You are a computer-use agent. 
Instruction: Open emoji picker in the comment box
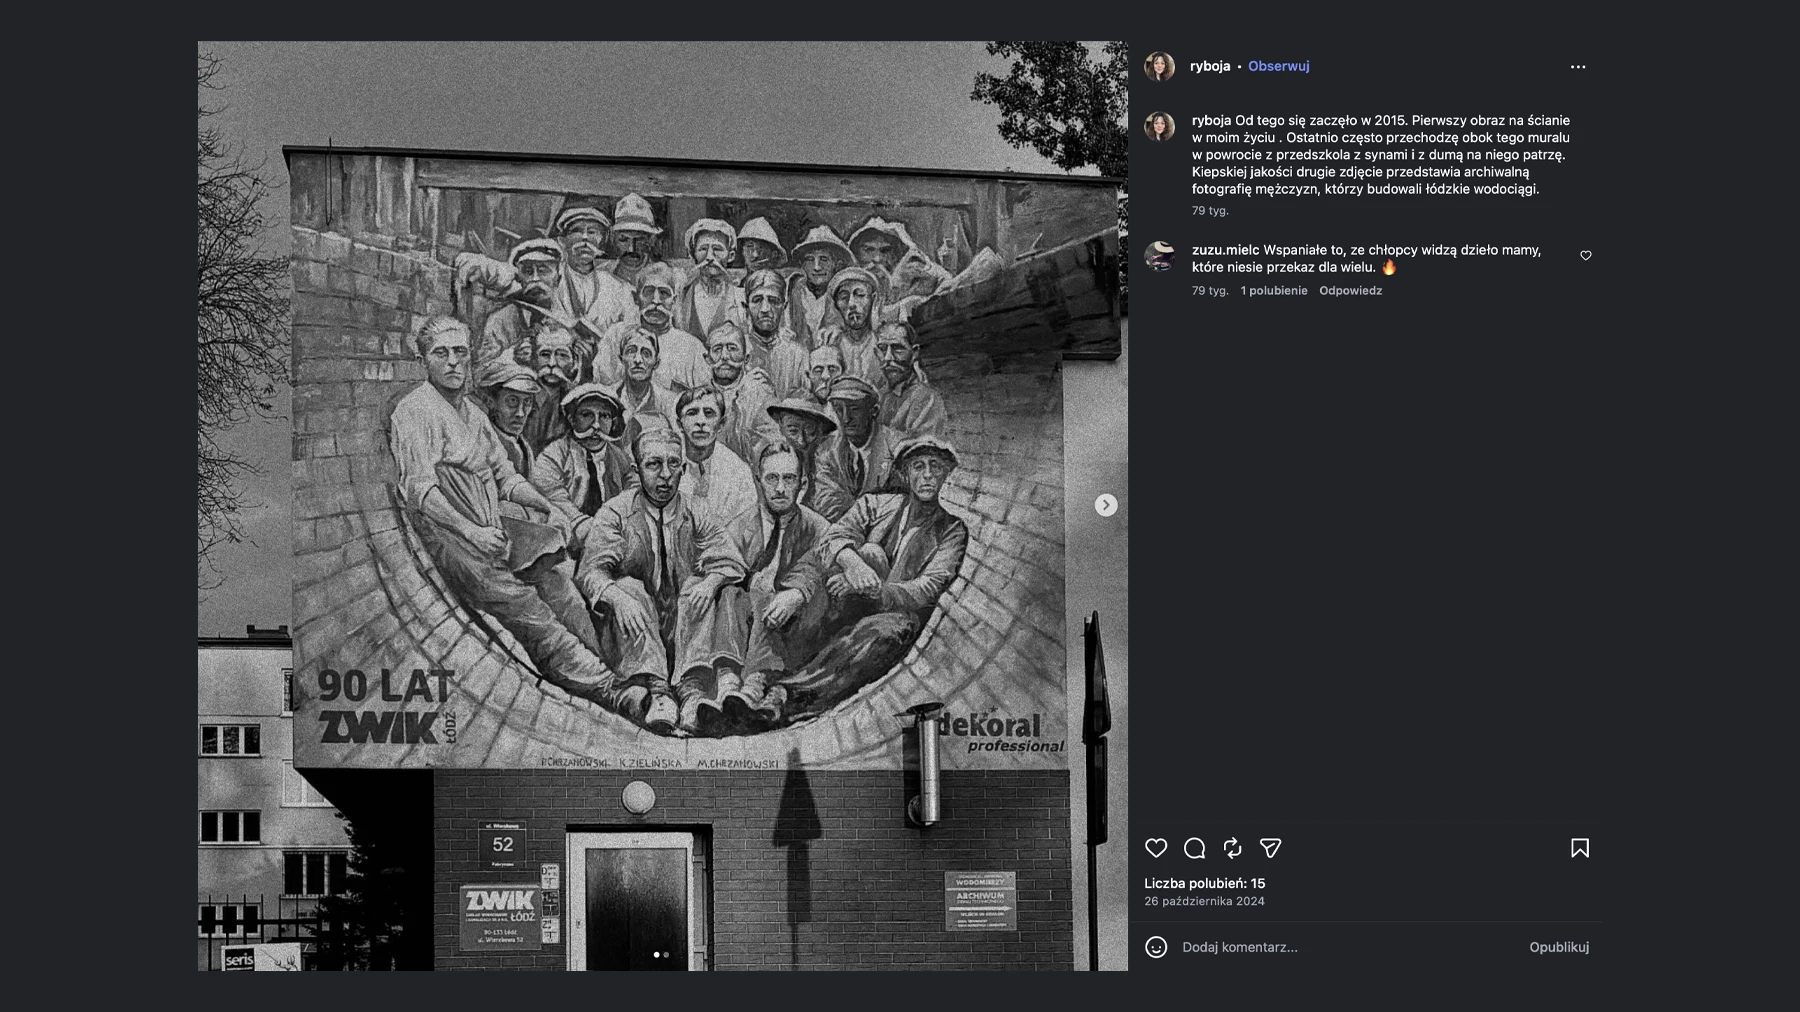[x=1156, y=947]
